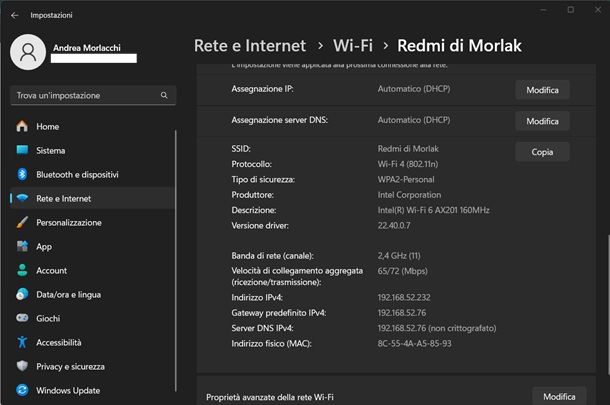Click the user name Andrea Morlacchi
Image resolution: width=610 pixels, height=405 pixels.
87,48
